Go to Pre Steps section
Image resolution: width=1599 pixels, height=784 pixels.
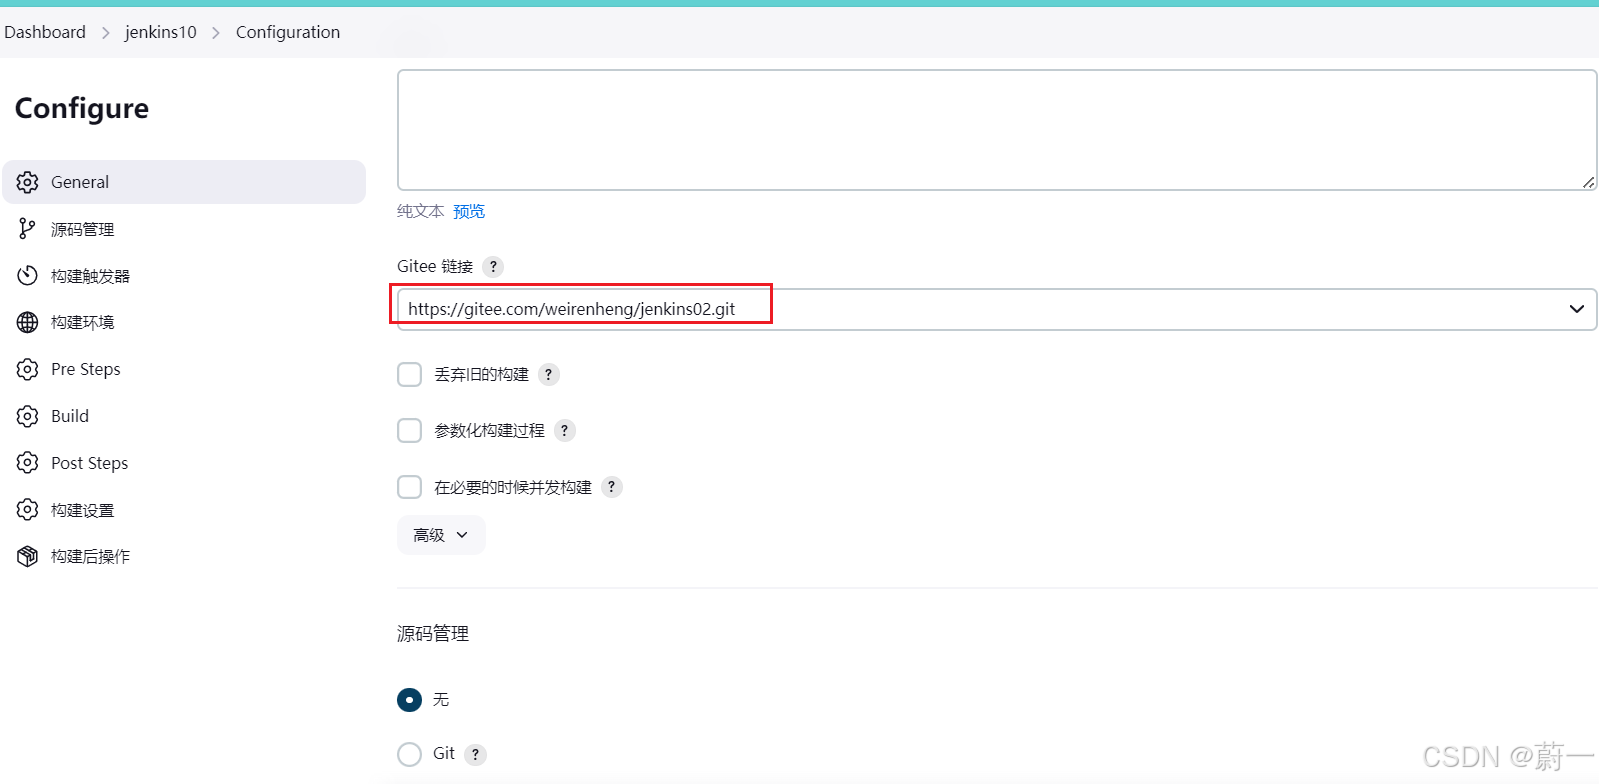(x=184, y=369)
